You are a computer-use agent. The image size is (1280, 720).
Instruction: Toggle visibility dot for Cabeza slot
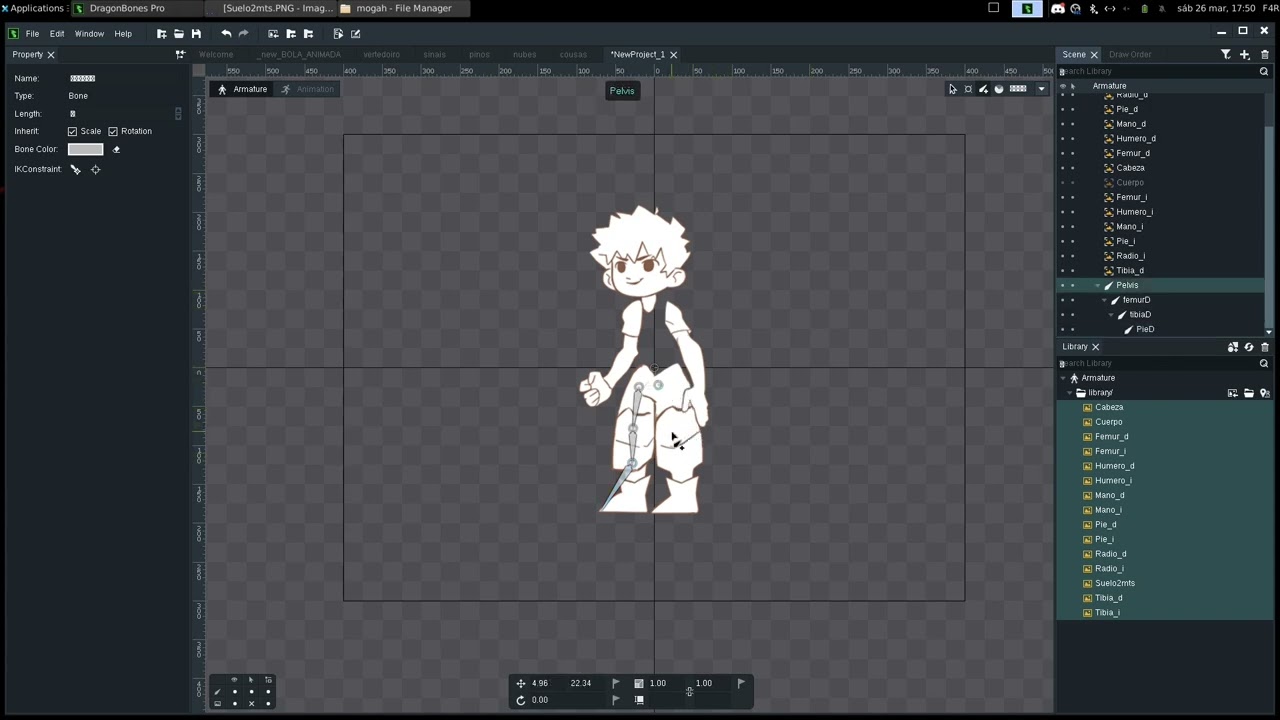(x=1063, y=168)
